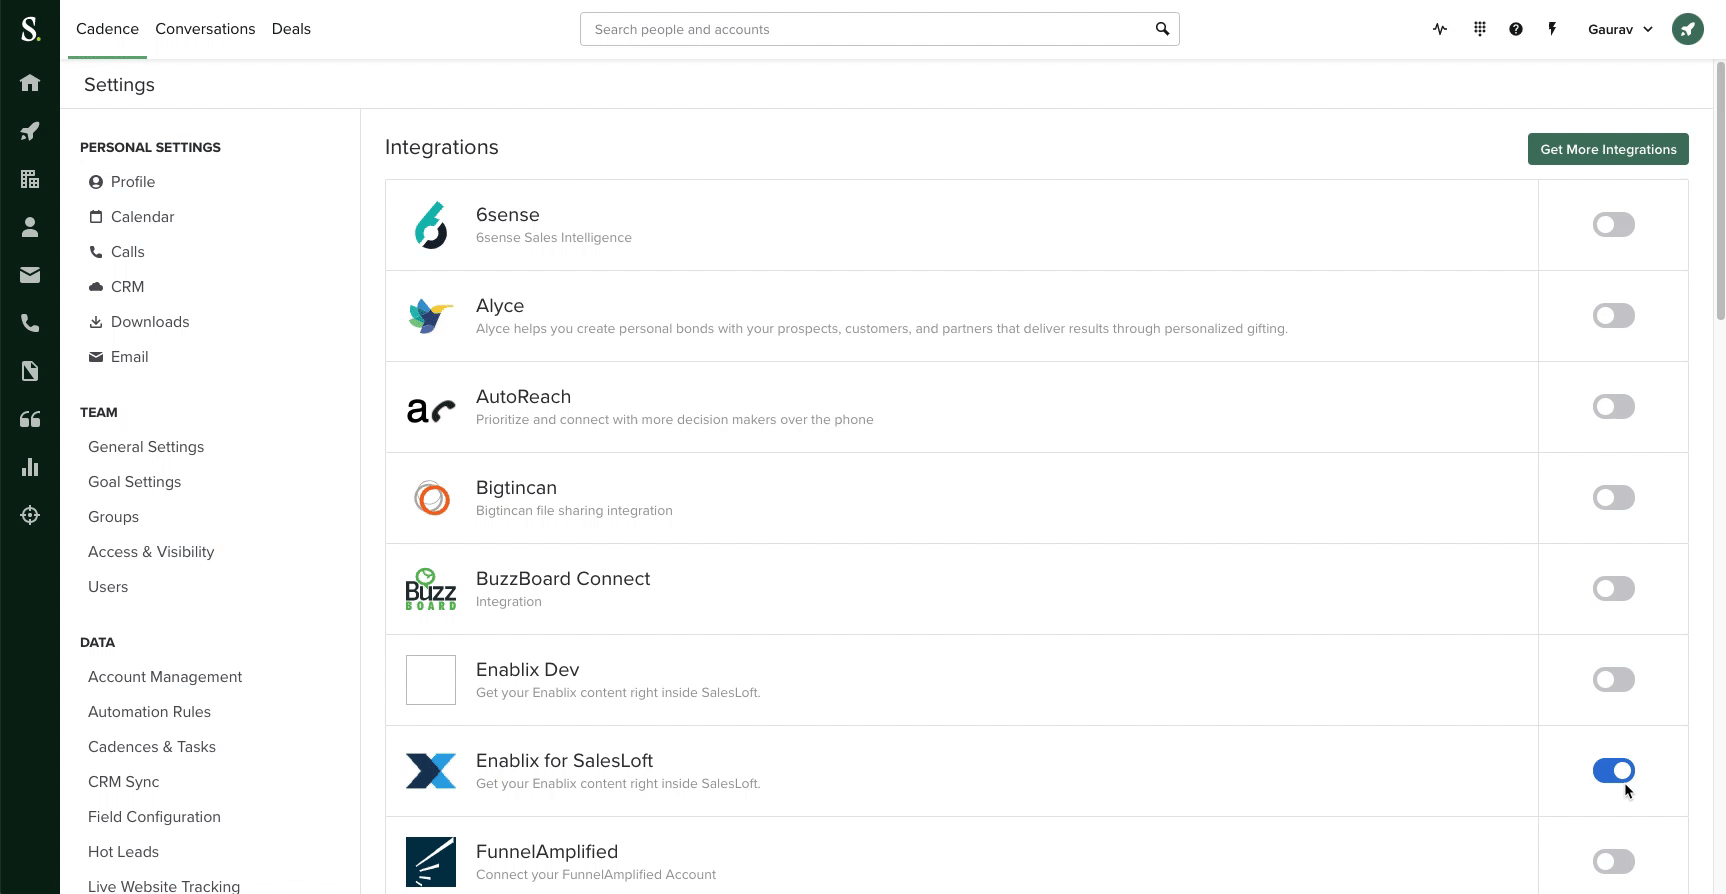
Task: Open crosshair target icon in sidebar
Action: [x=30, y=515]
